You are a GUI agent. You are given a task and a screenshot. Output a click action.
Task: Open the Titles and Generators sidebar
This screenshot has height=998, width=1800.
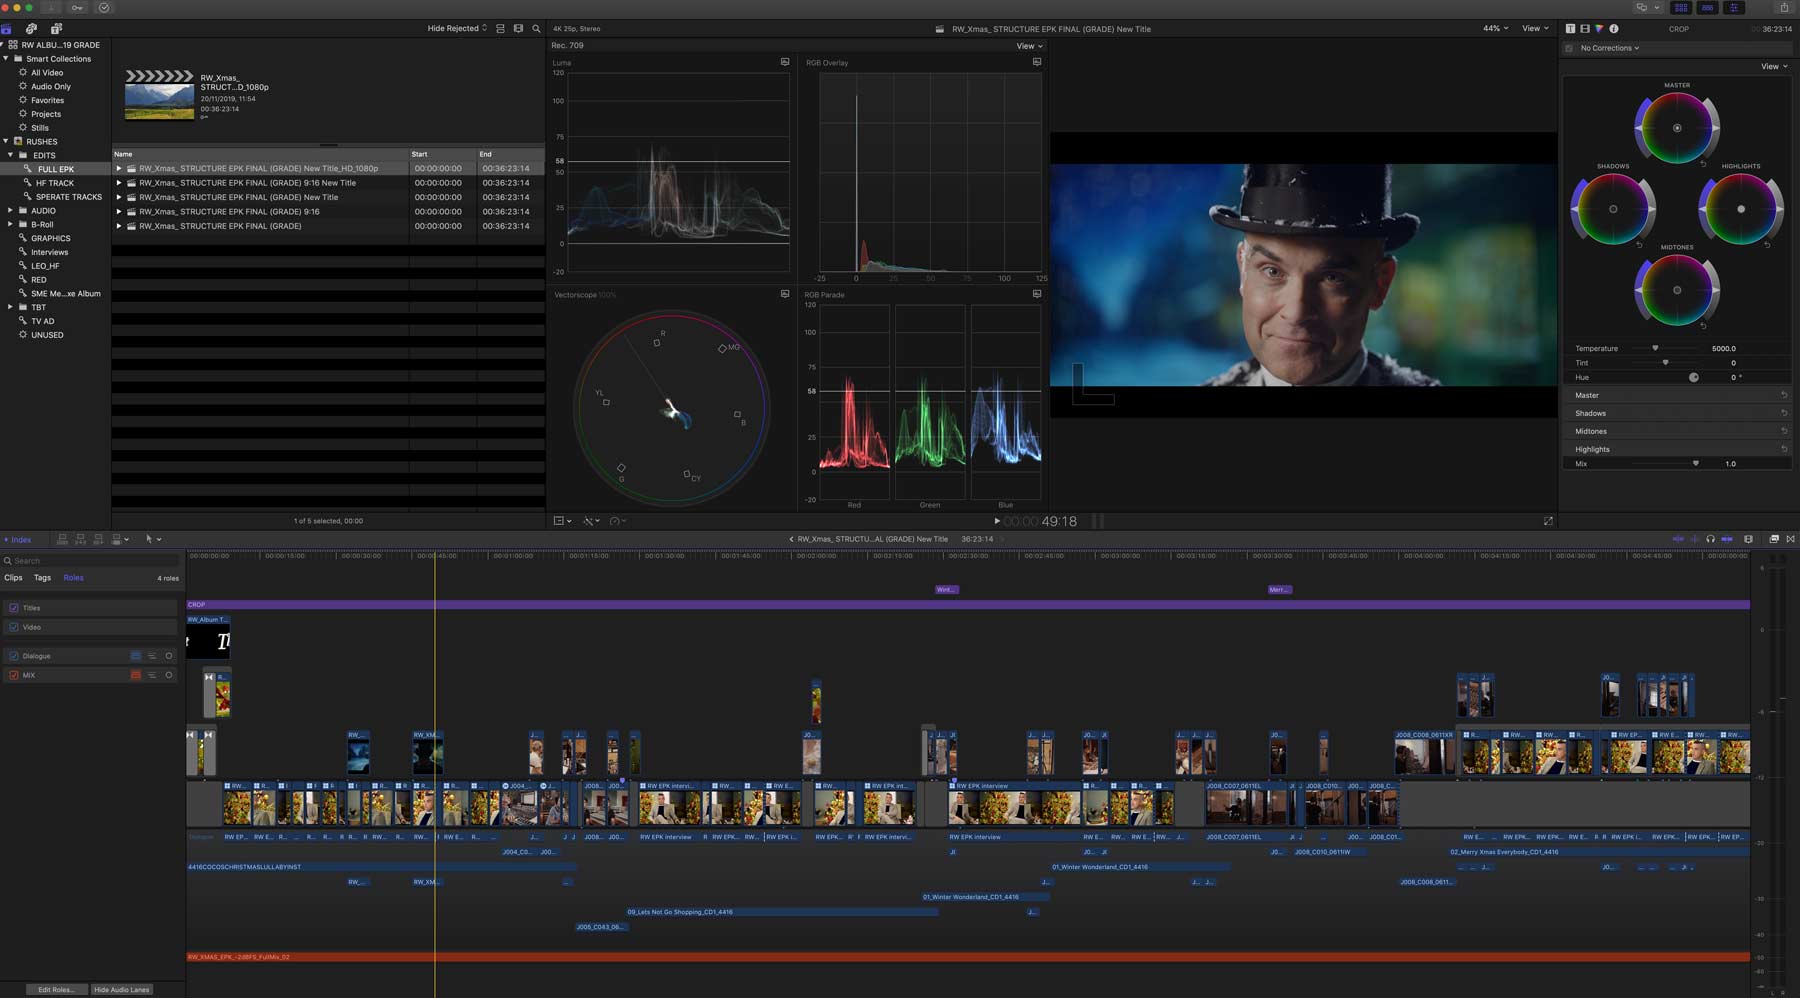(x=56, y=28)
